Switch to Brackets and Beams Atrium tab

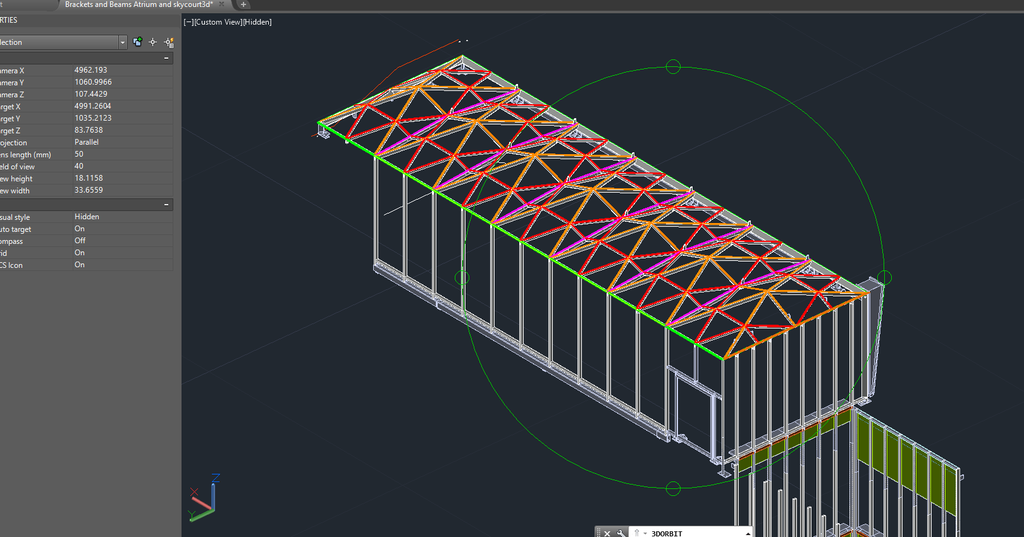click(138, 5)
